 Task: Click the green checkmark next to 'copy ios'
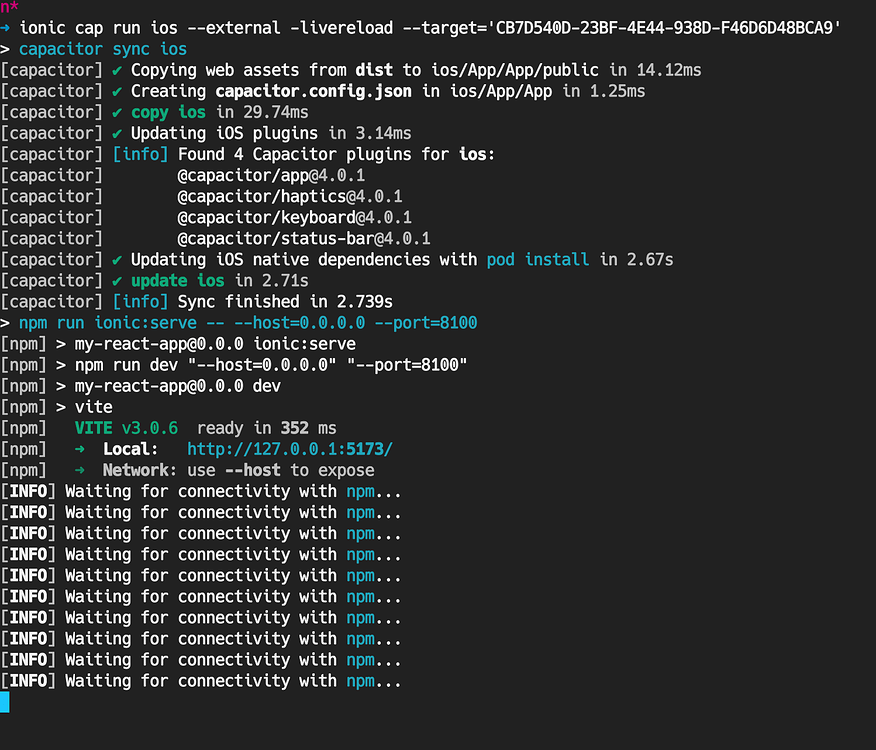click(117, 113)
